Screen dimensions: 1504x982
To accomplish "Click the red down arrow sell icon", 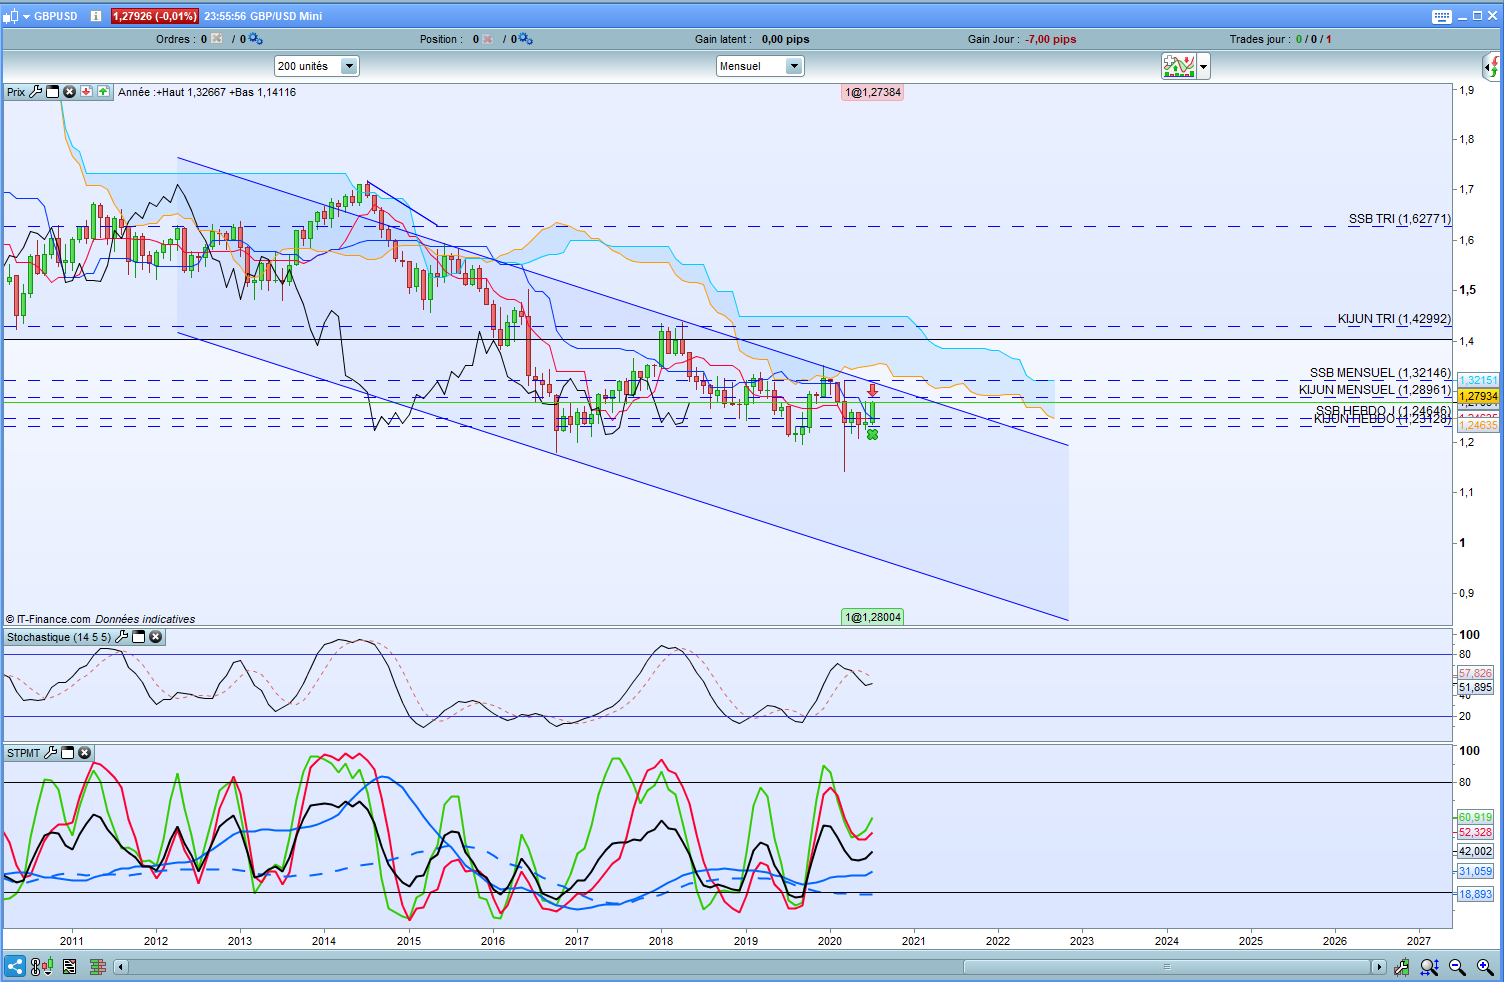I will [87, 92].
